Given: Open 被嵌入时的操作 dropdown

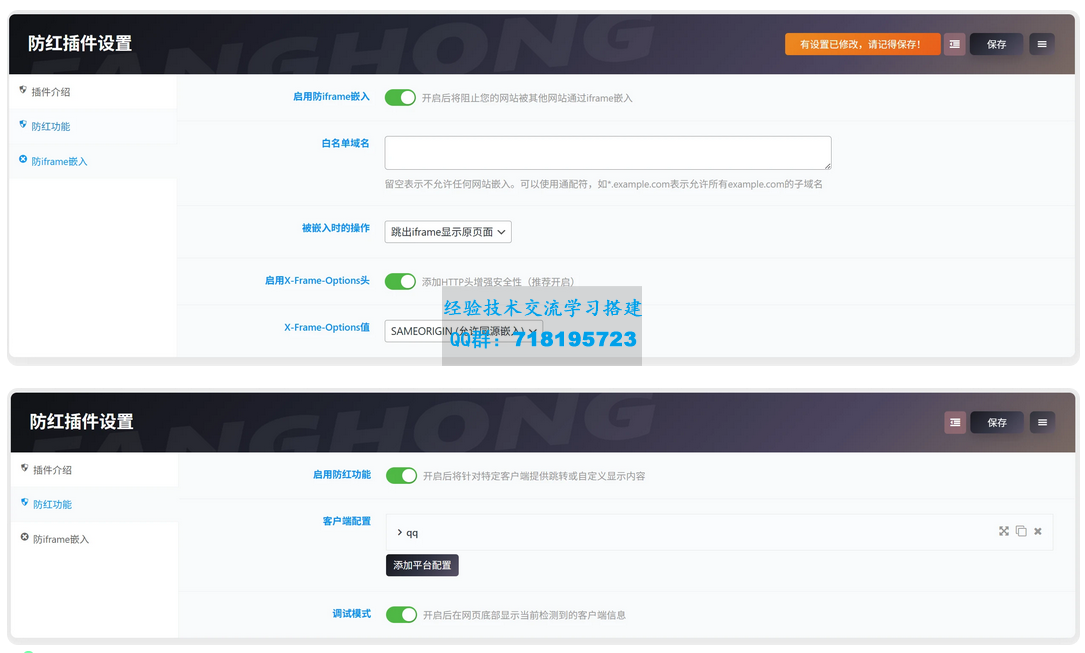Looking at the screenshot, I should pyautogui.click(x=448, y=232).
